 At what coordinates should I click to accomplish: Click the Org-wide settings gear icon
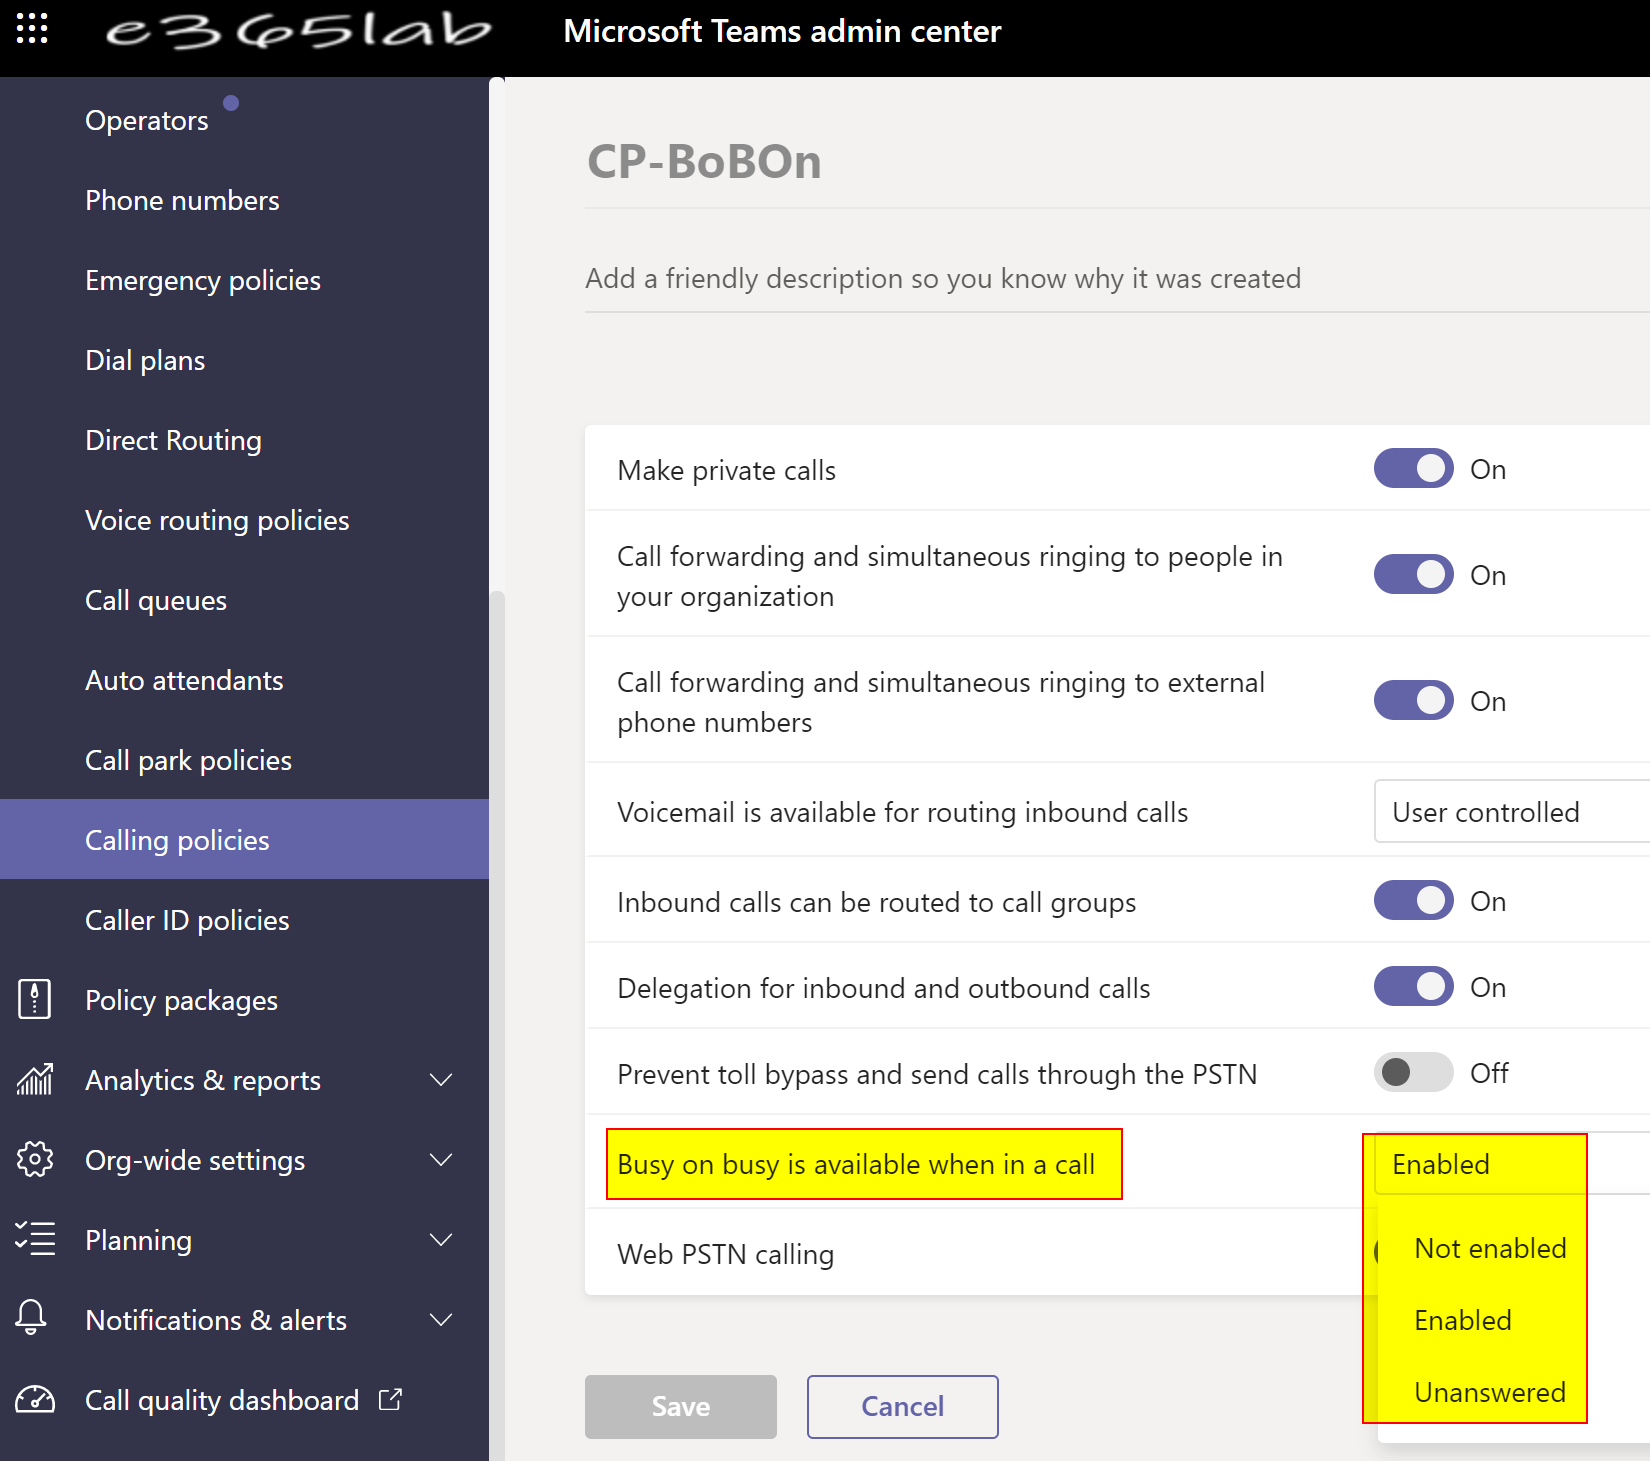(x=34, y=1160)
